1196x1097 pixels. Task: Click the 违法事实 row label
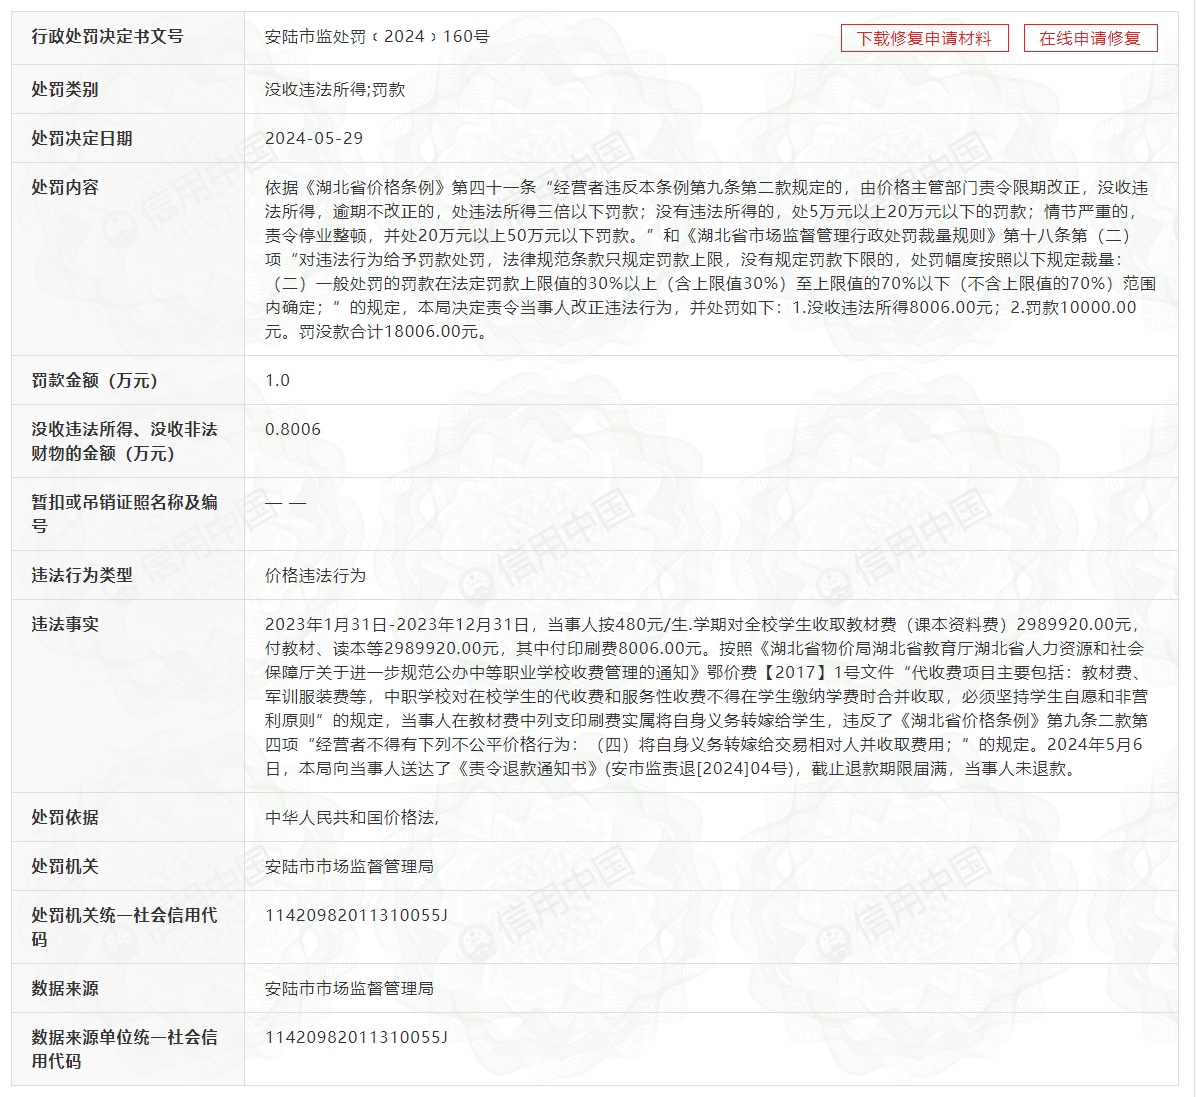point(65,624)
